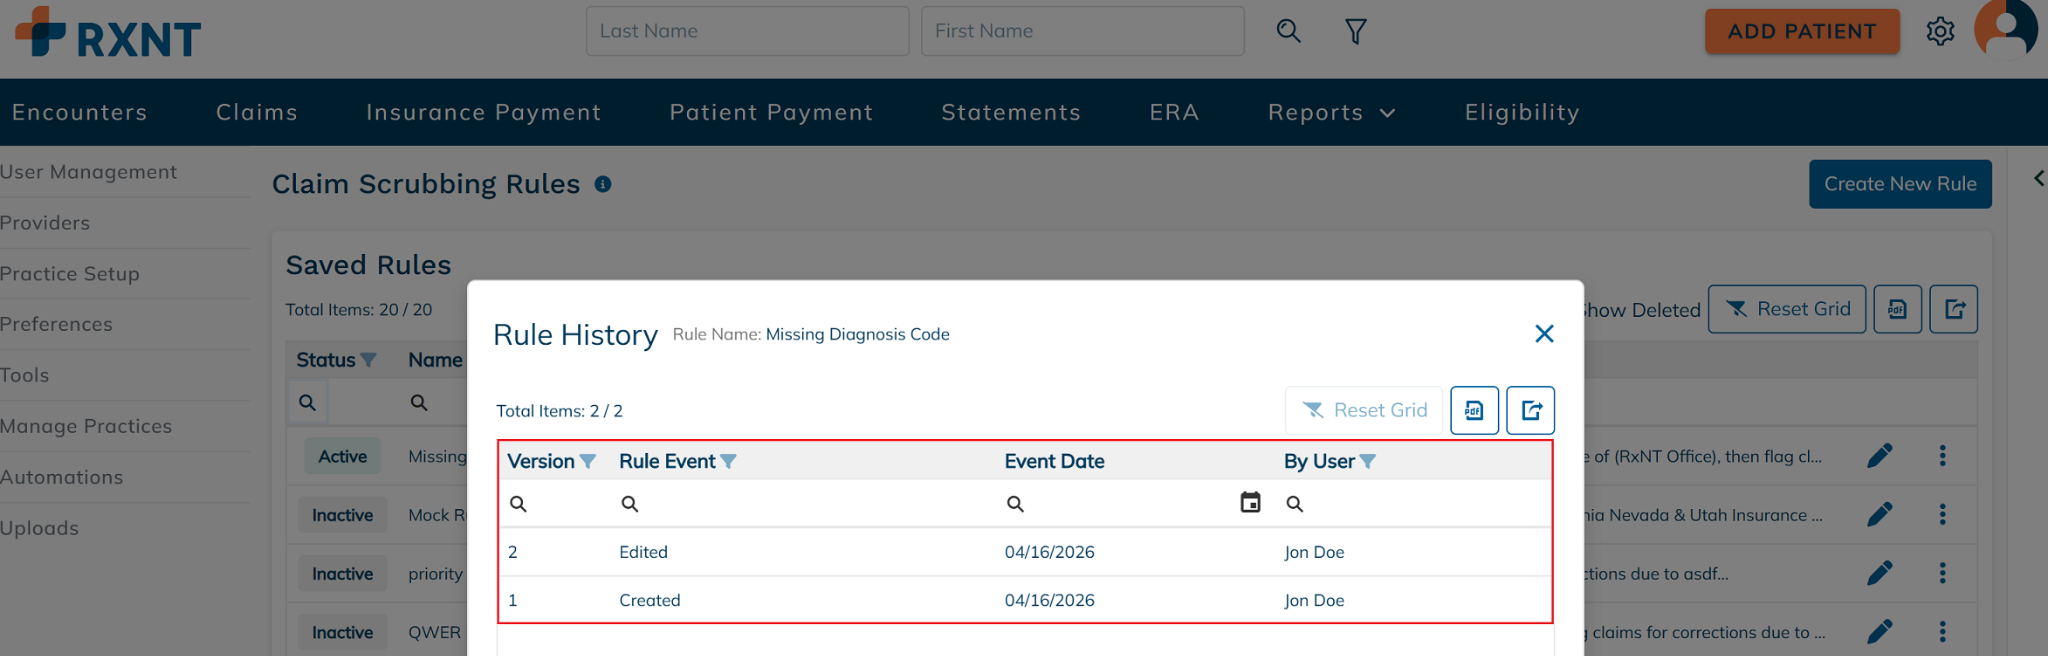Open the By User column filter
Screen dimensions: 2048x656
1368,461
